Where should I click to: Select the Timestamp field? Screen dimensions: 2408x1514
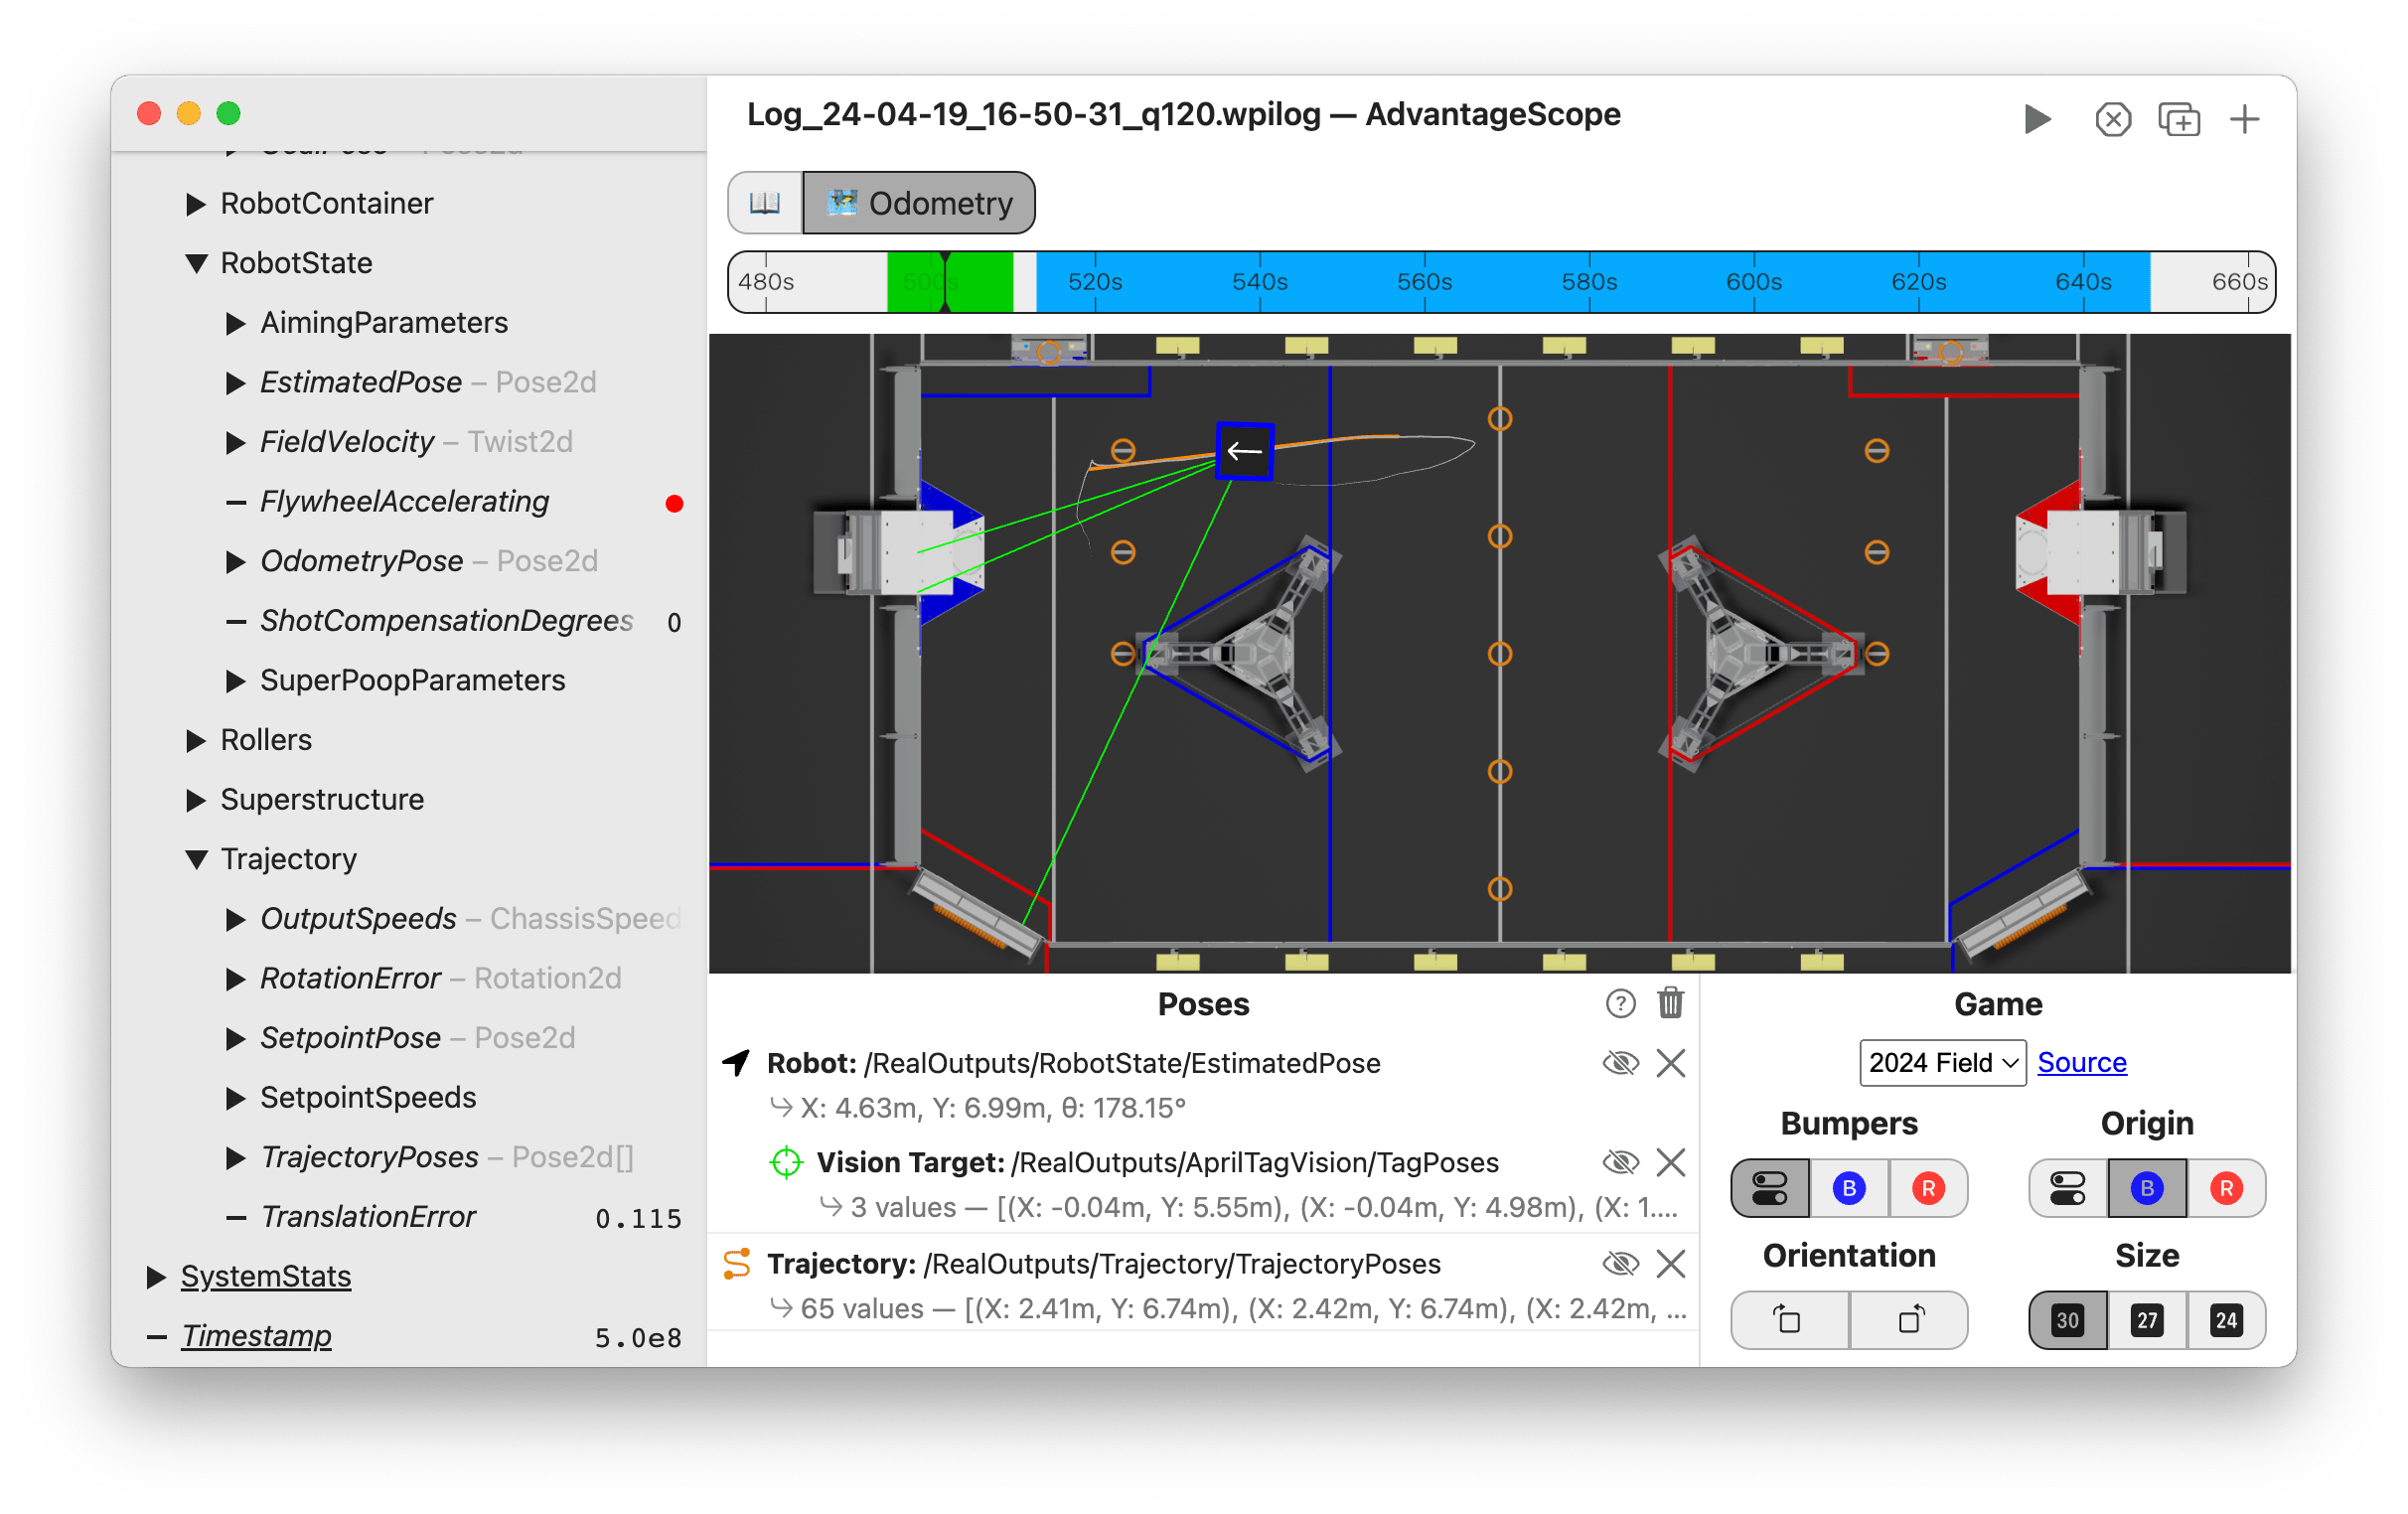pos(256,1336)
